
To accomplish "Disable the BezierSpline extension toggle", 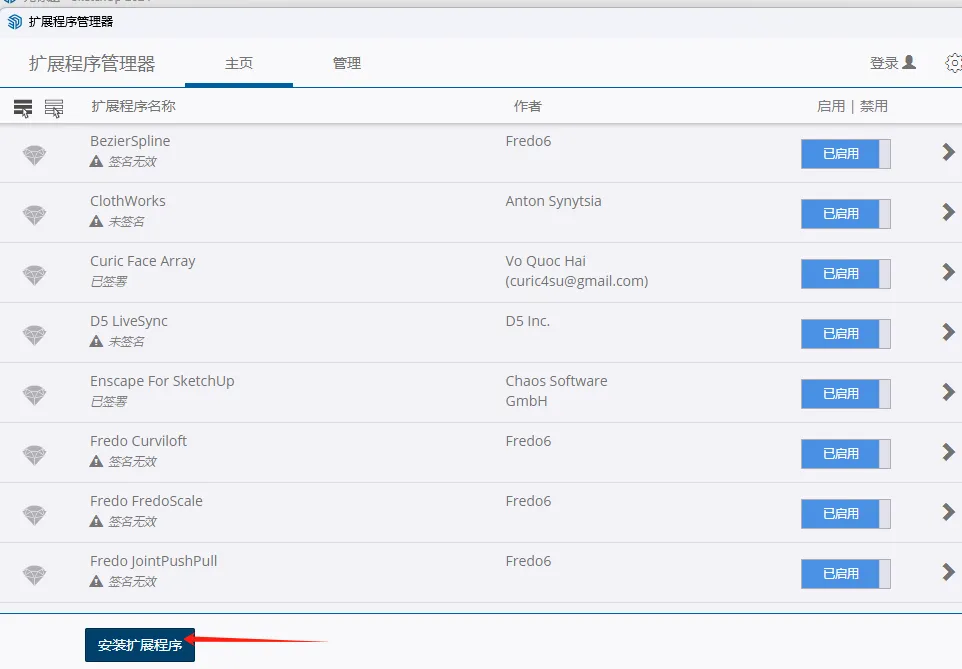I will pos(846,154).
